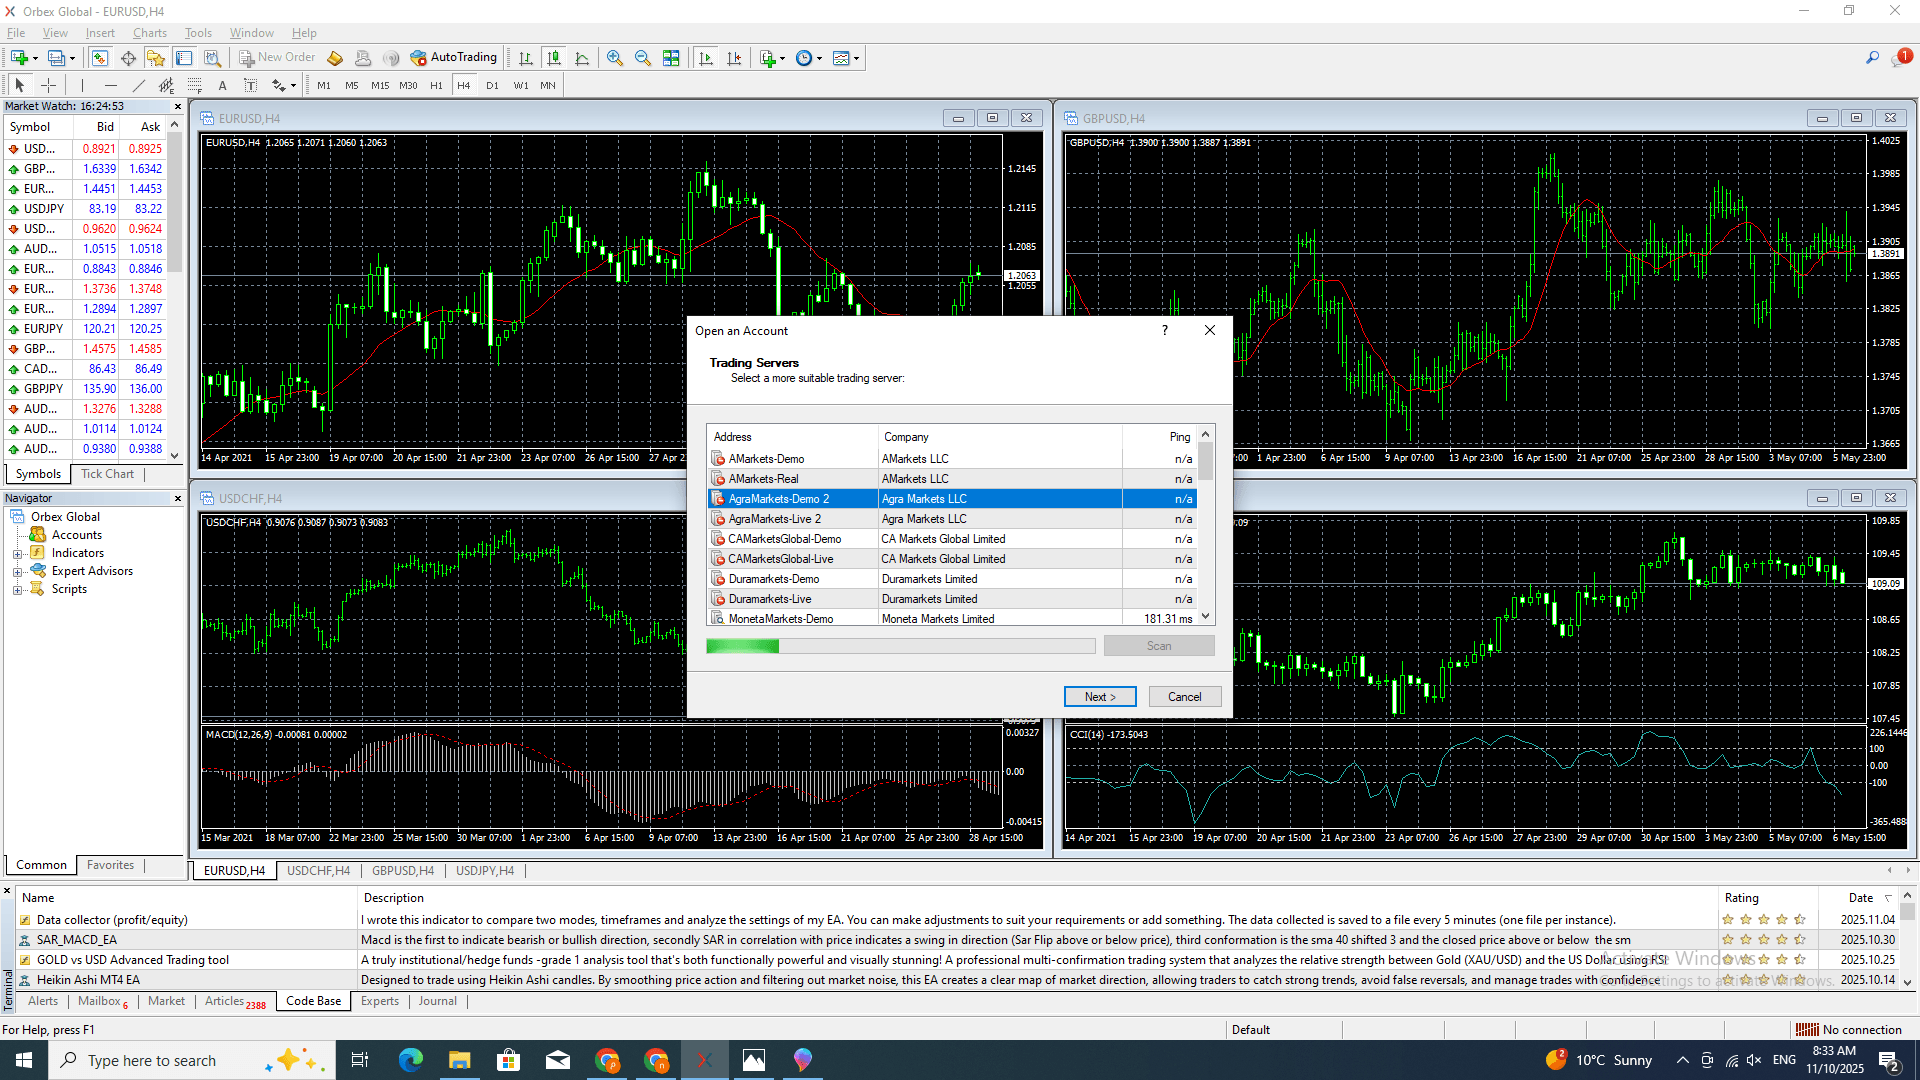This screenshot has height=1080, width=1920.
Task: Click the Zoom In chart icon
Action: click(615, 58)
